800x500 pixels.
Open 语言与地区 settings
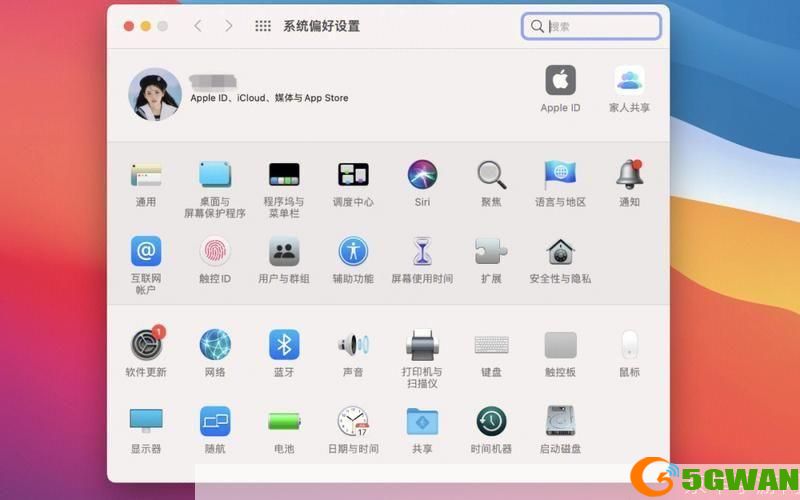(560, 176)
